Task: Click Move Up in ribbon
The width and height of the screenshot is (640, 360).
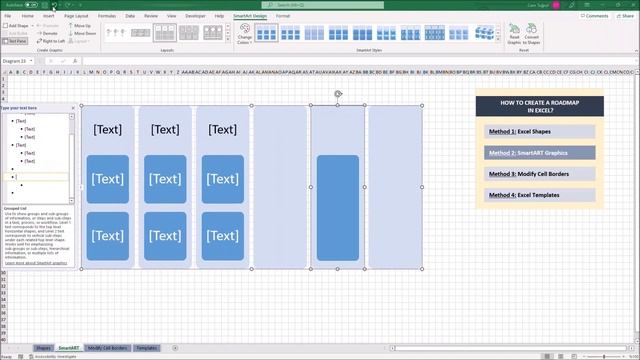Action: pos(80,26)
